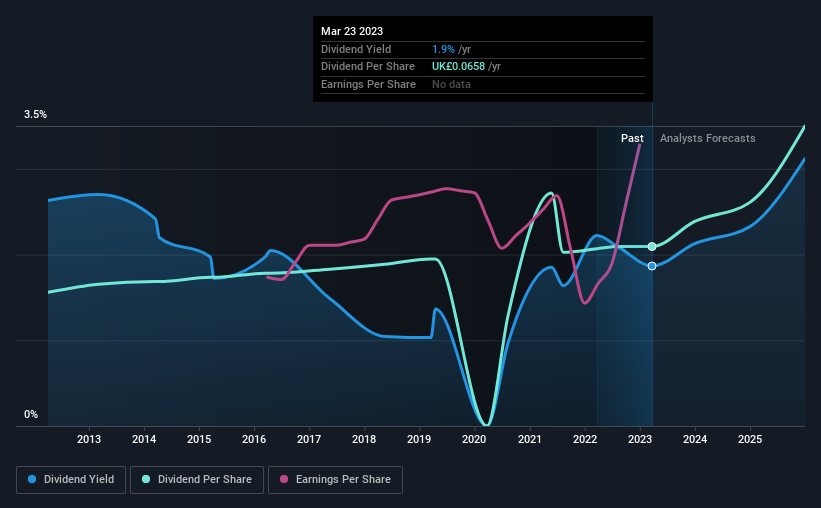Click the 2014 x-axis label
Image resolution: width=821 pixels, height=508 pixels.
[x=144, y=439]
